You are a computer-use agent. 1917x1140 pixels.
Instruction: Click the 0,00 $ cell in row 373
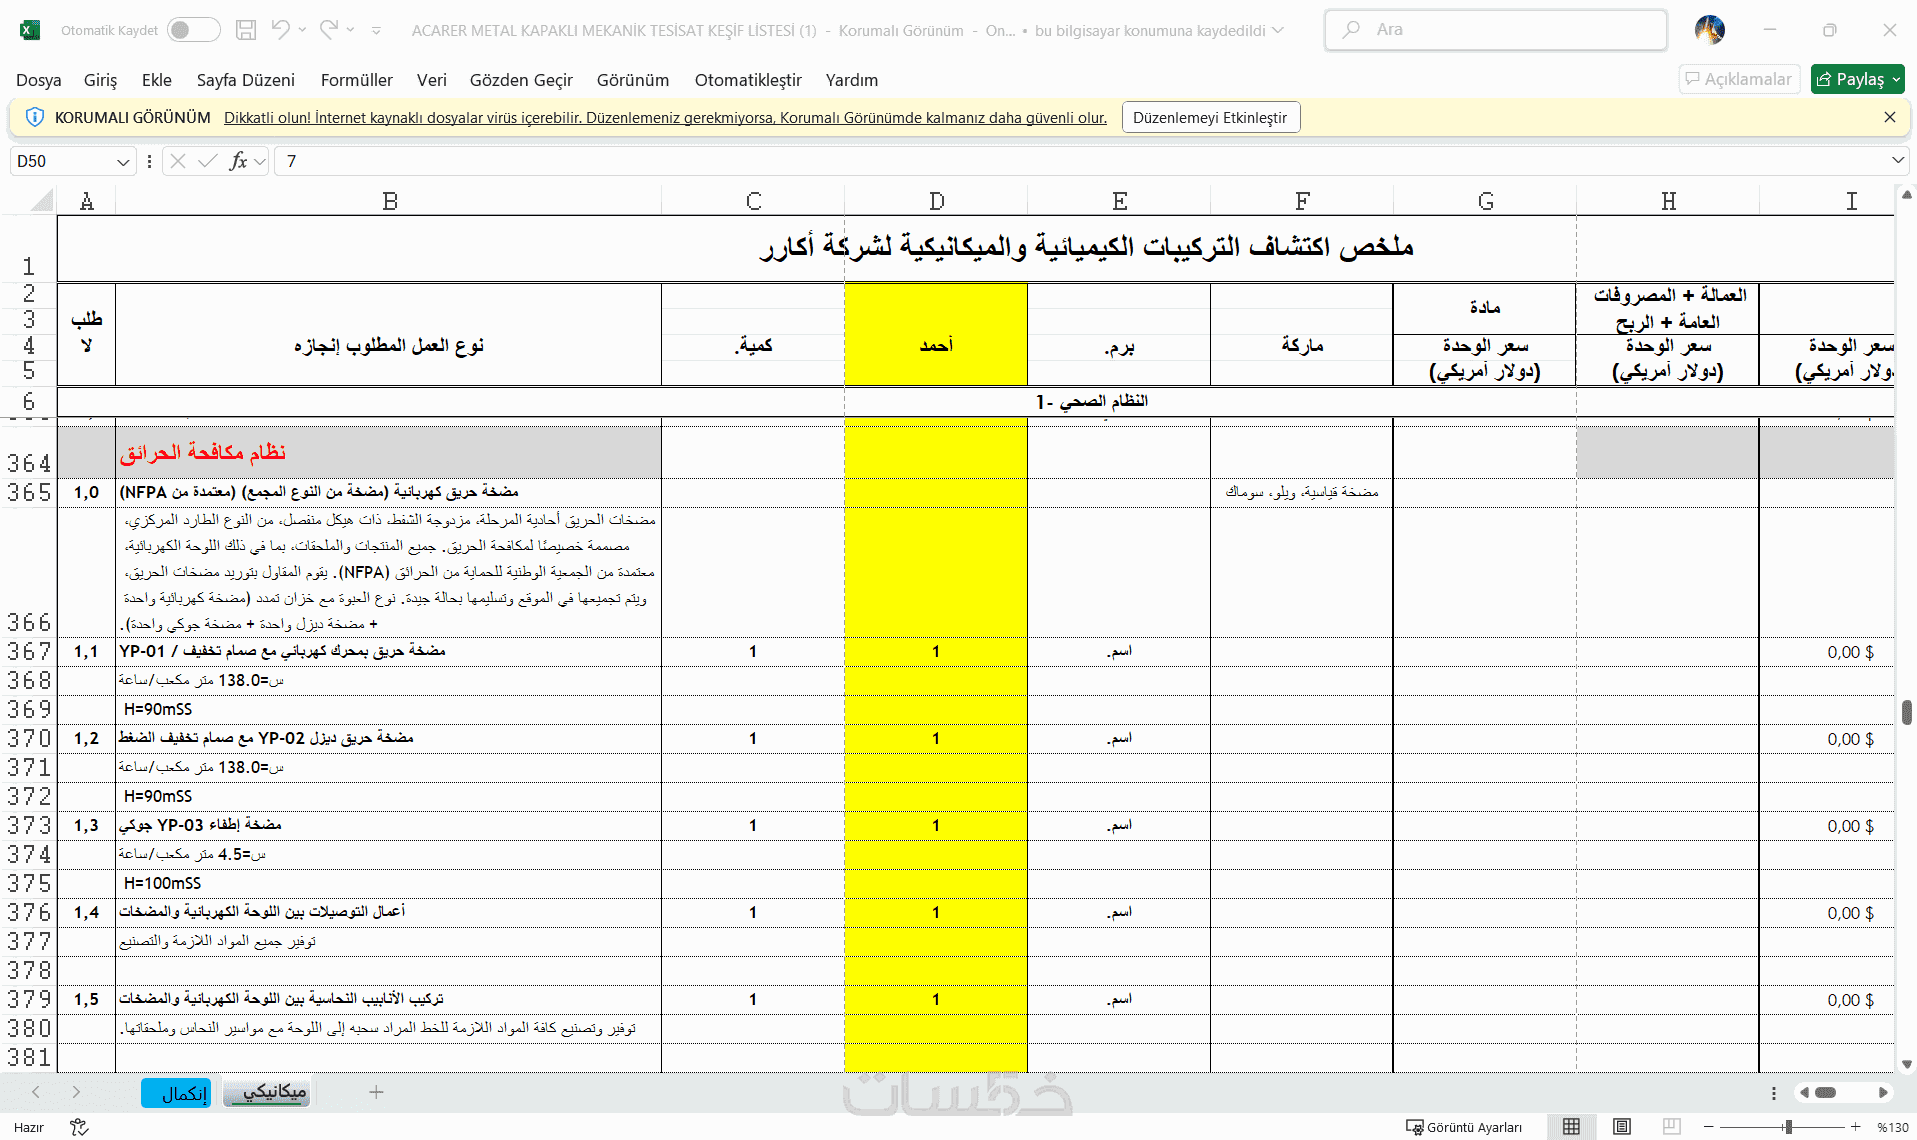click(x=1827, y=826)
